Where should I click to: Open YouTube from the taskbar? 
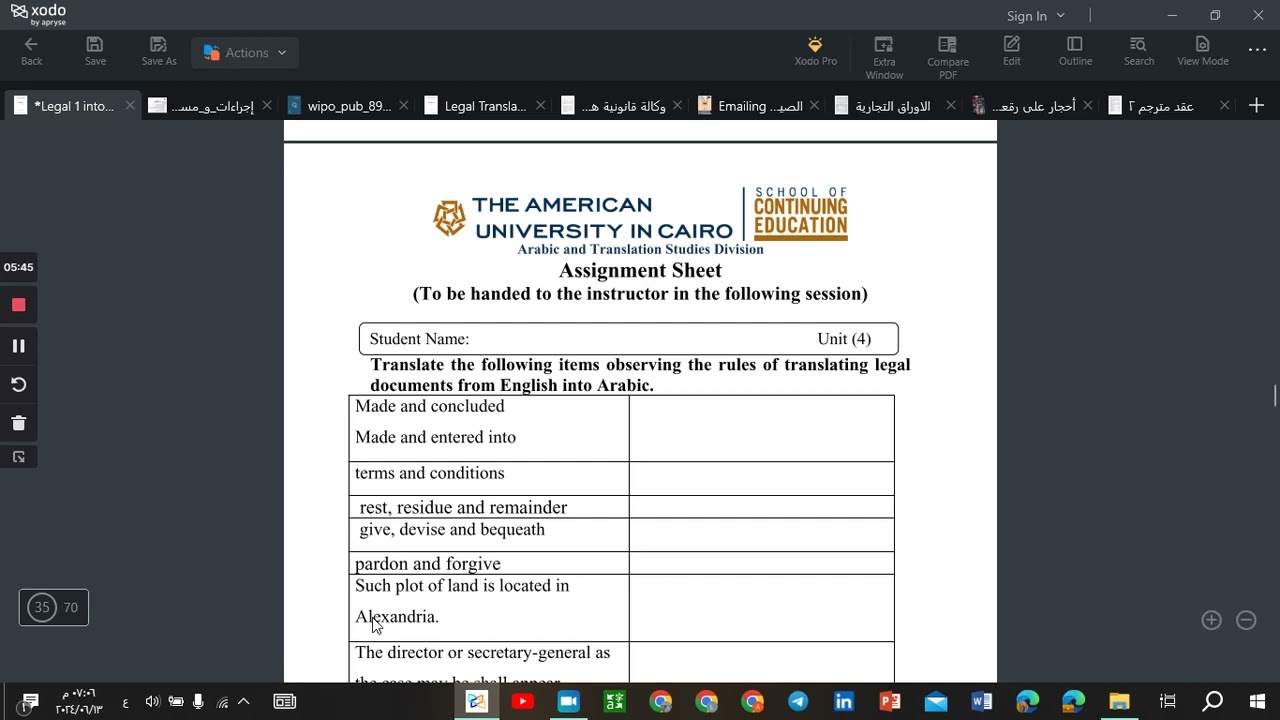(522, 702)
